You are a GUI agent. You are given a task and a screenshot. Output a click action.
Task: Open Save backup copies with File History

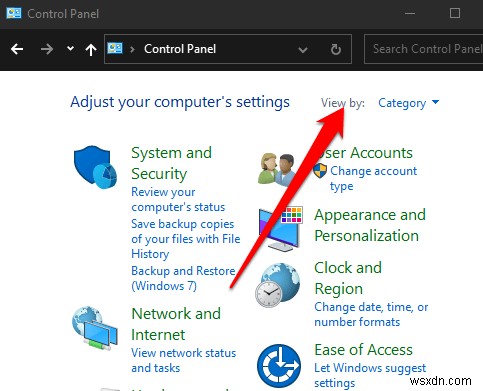[186, 239]
